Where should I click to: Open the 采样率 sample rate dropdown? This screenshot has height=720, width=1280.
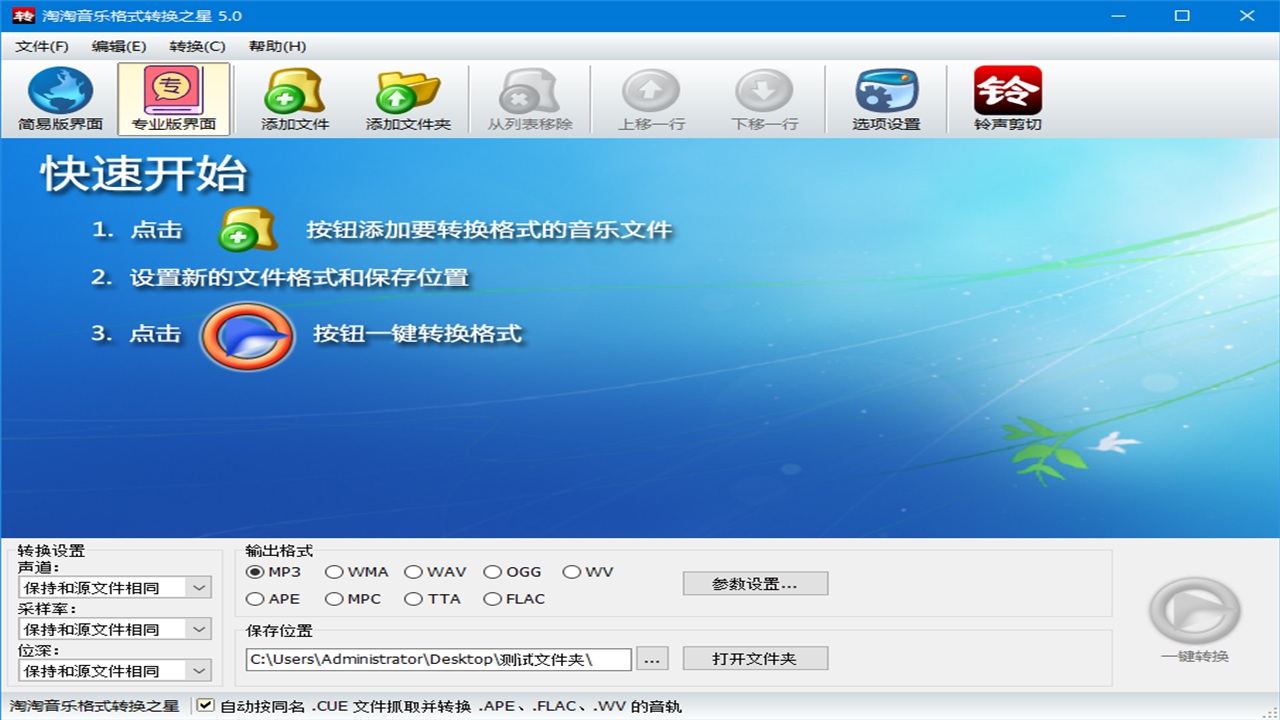point(199,629)
